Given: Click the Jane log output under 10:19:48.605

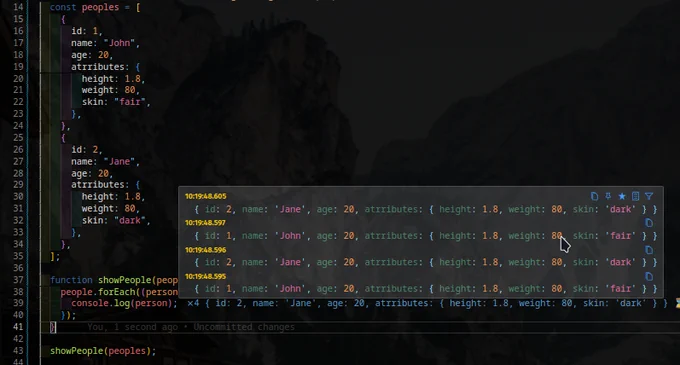Looking at the screenshot, I should [426, 209].
